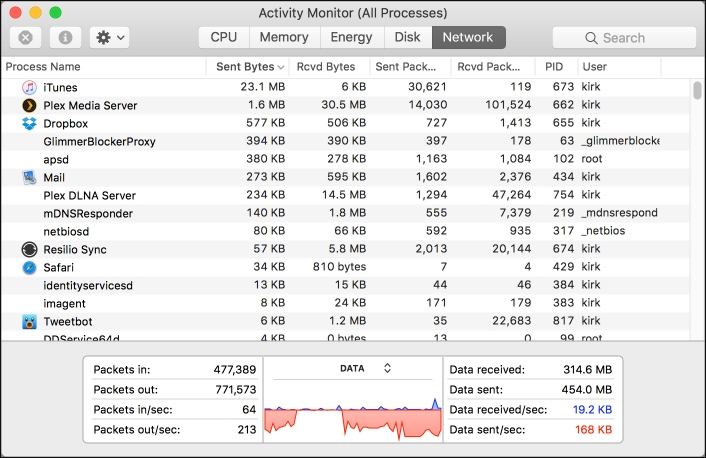The width and height of the screenshot is (706, 458).
Task: Click the process list vertical scrollbar
Action: (697, 209)
